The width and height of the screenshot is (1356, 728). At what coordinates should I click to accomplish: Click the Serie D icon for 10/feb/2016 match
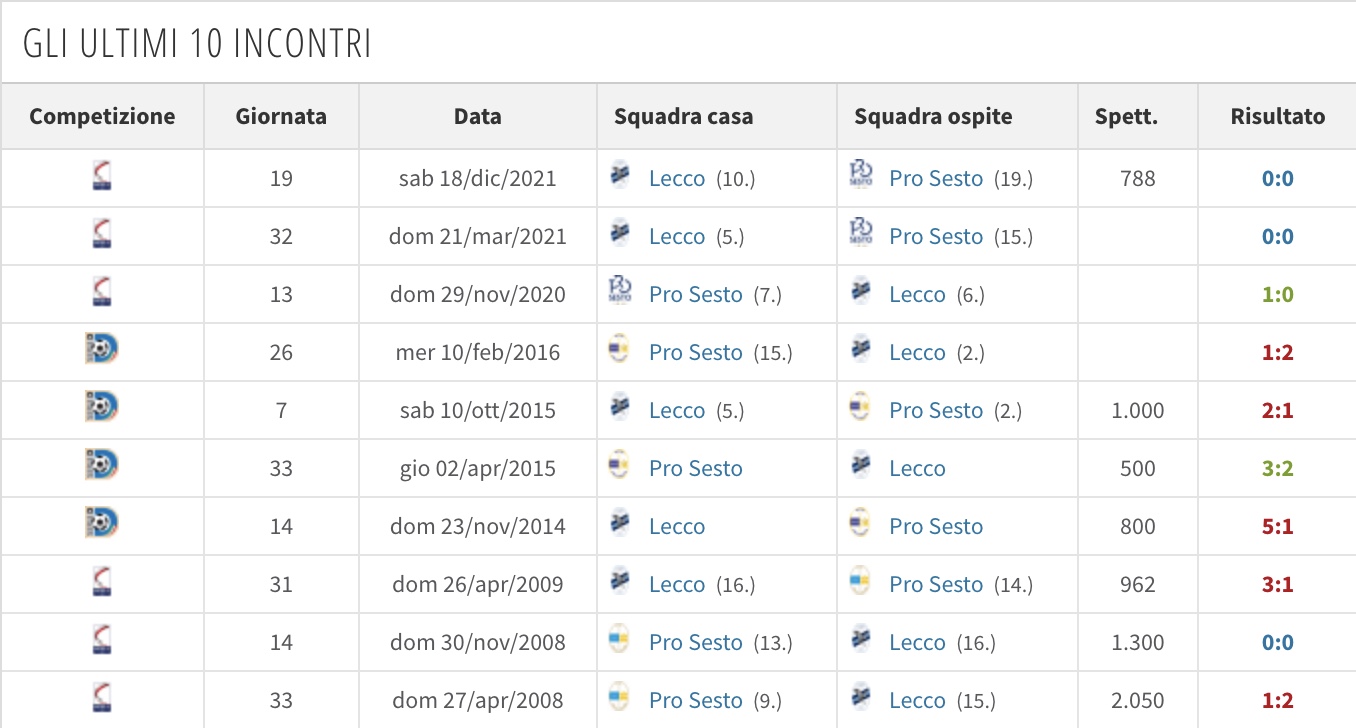pyautogui.click(x=101, y=352)
